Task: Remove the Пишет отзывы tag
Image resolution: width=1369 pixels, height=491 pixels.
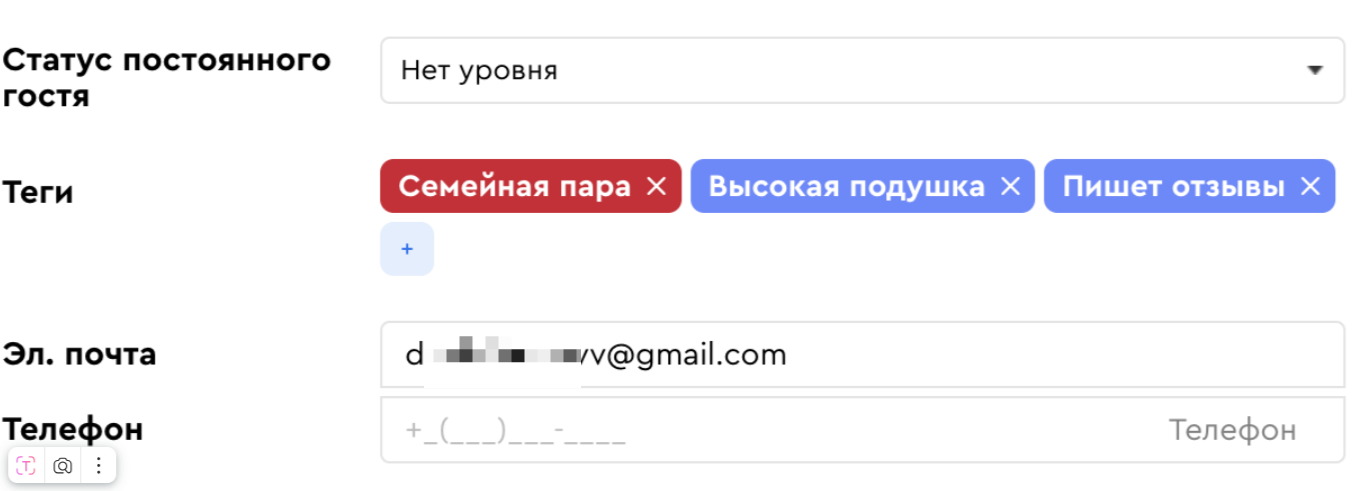Action: [x=1310, y=187]
